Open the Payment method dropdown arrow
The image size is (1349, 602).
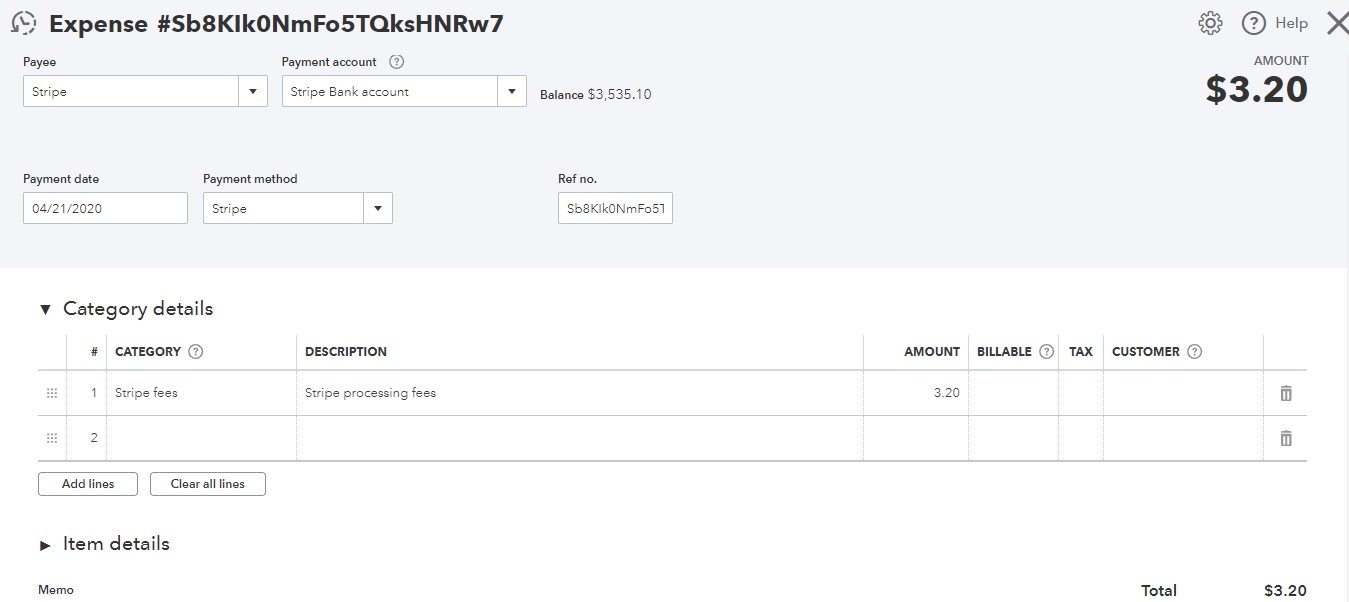(x=378, y=209)
